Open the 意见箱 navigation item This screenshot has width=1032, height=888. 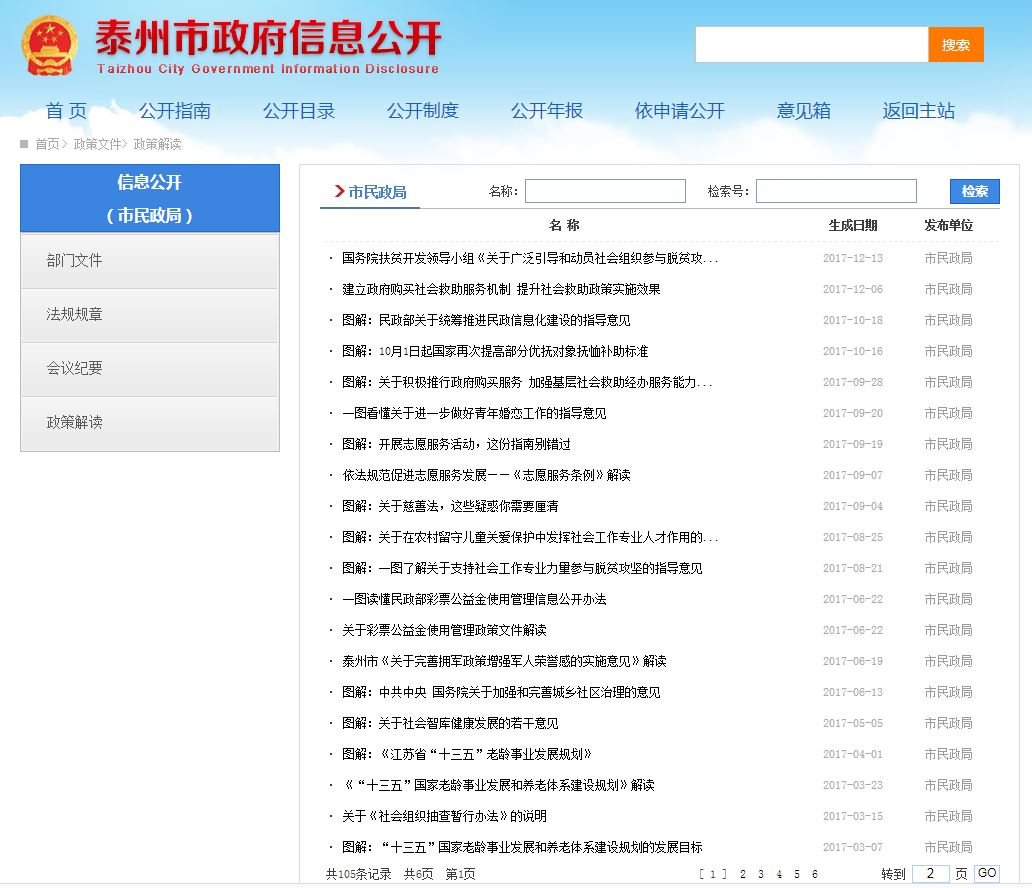(x=803, y=111)
